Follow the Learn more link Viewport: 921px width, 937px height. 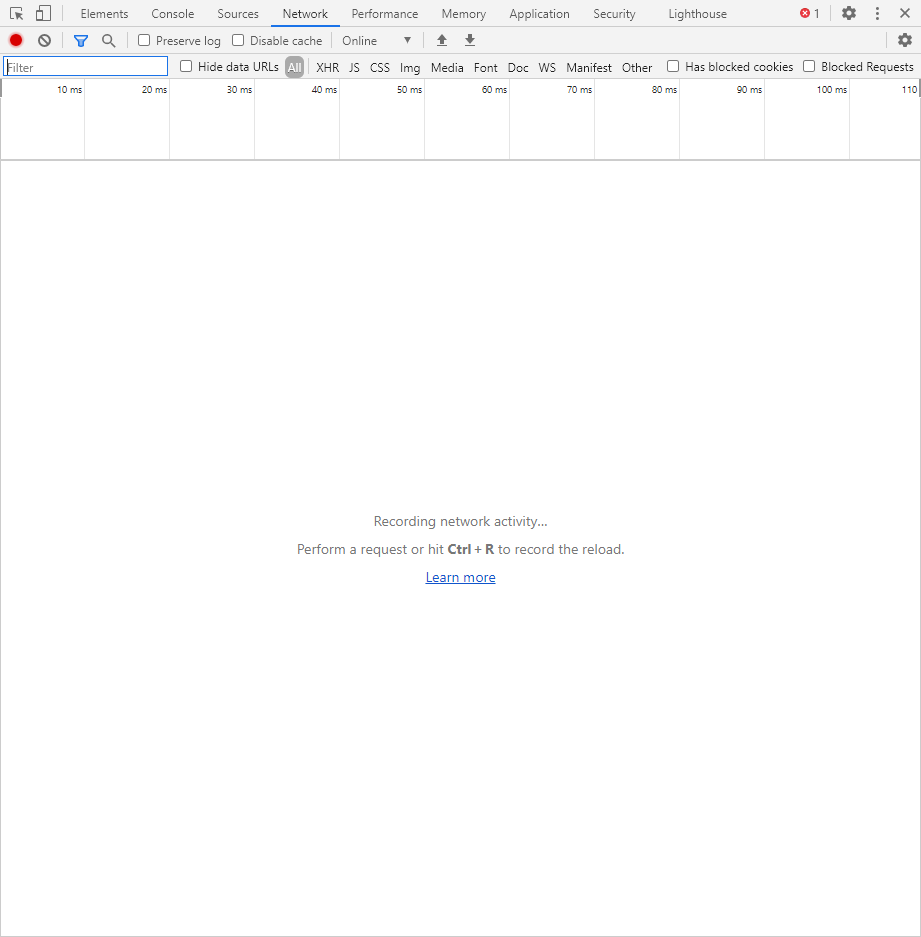[460, 577]
